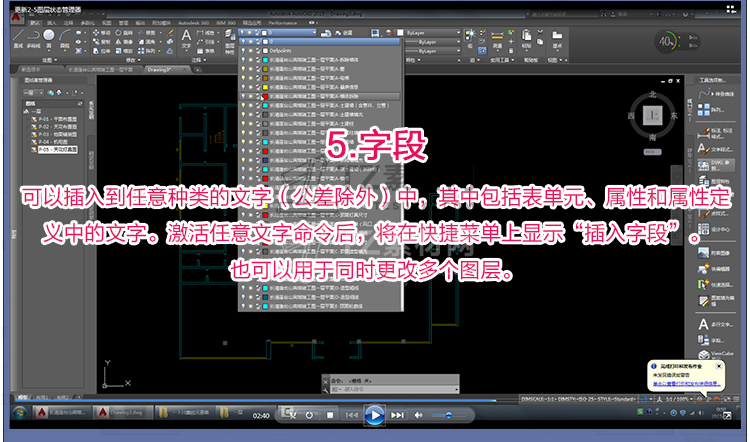Open the WCS dropdown under ViewCube
The width and height of the screenshot is (750, 442).
[652, 152]
